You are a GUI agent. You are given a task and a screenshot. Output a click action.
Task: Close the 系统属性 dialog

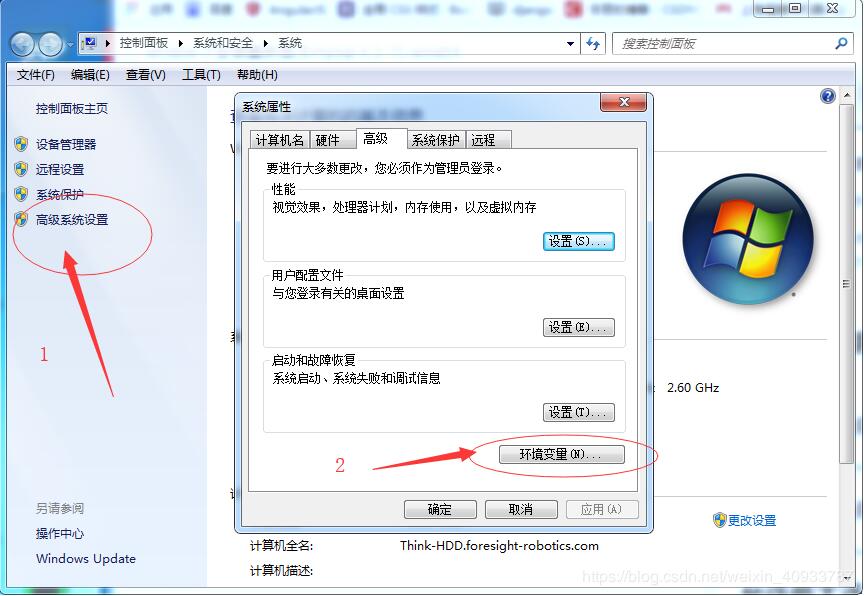(624, 102)
